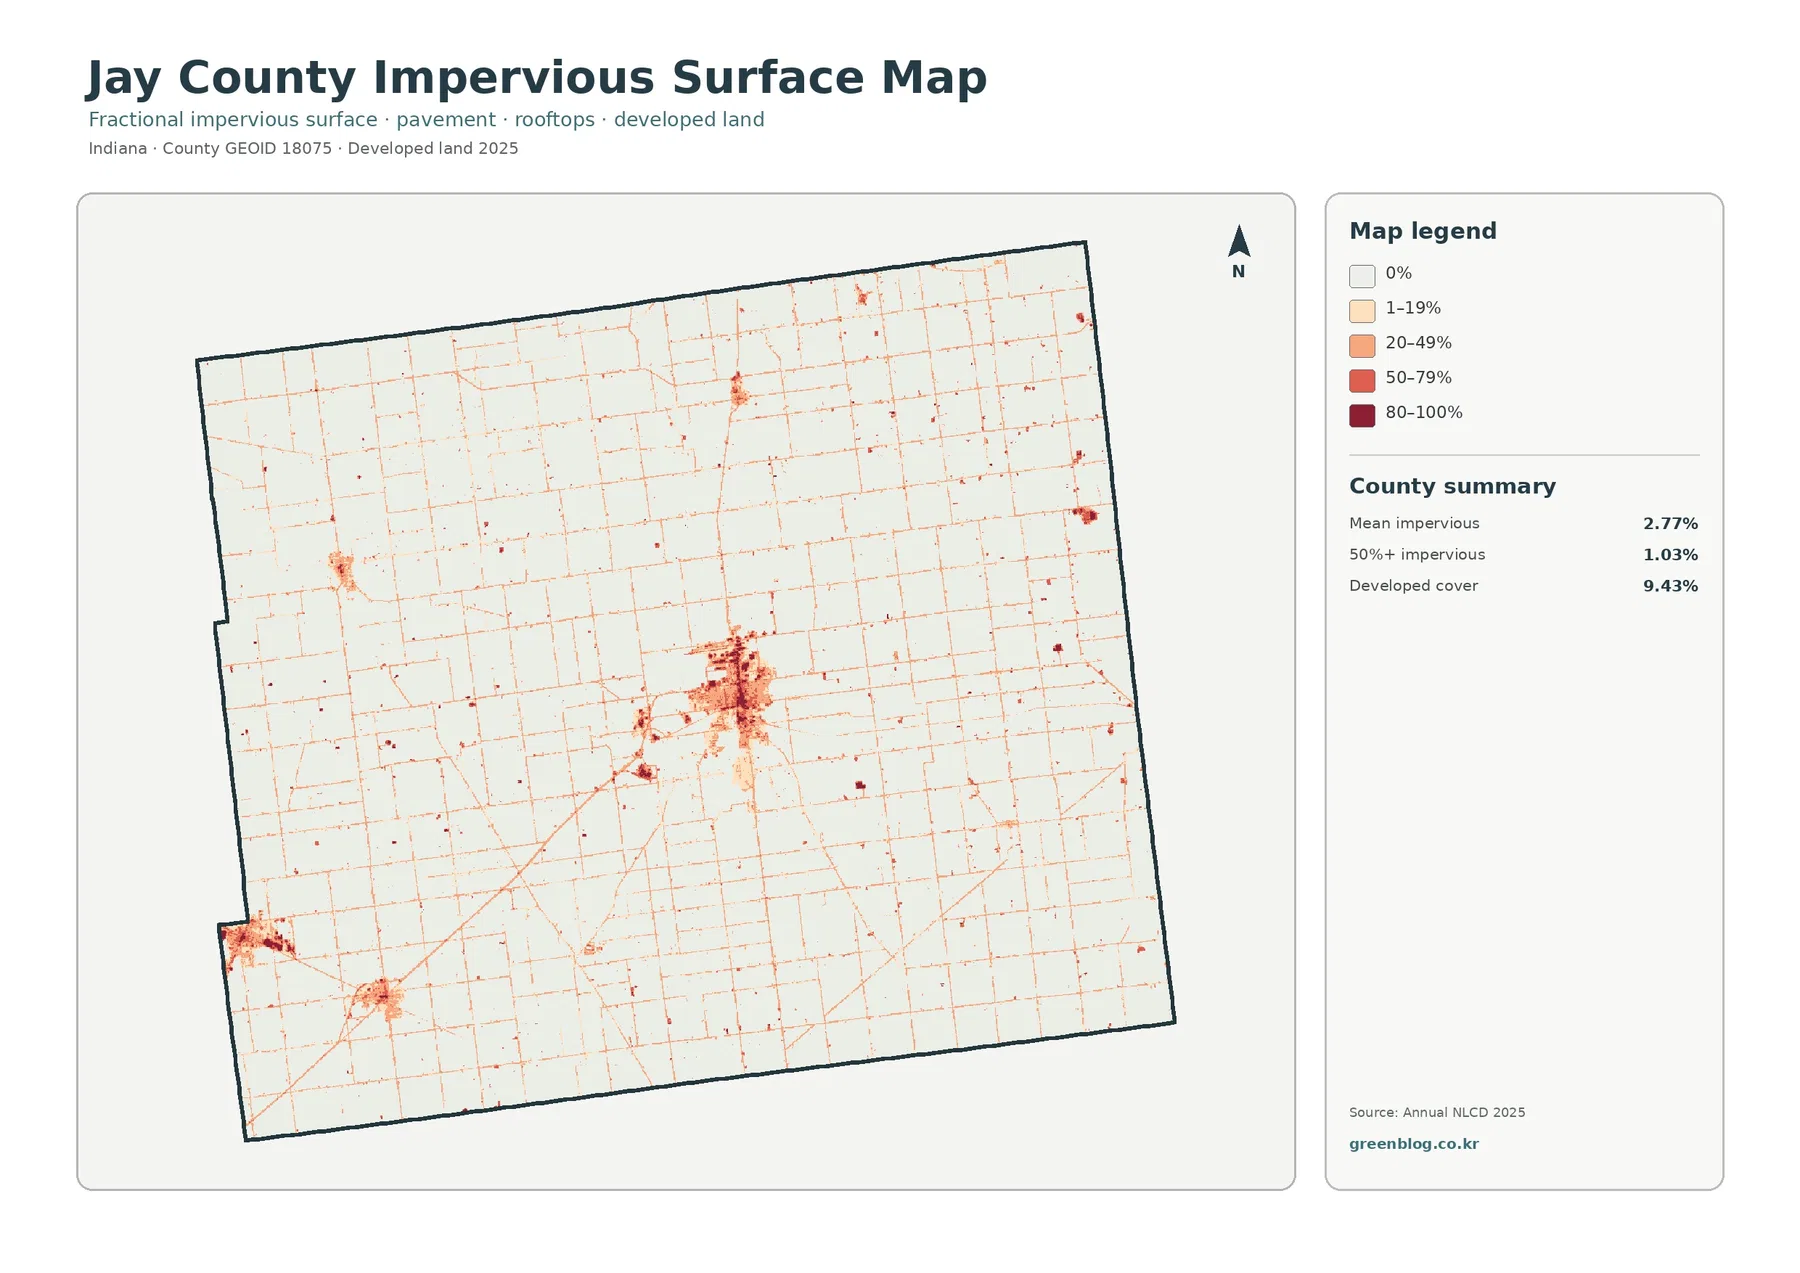The height and width of the screenshot is (1273, 1800).
Task: Open the greenblog.co.kr link
Action: tap(1414, 1144)
